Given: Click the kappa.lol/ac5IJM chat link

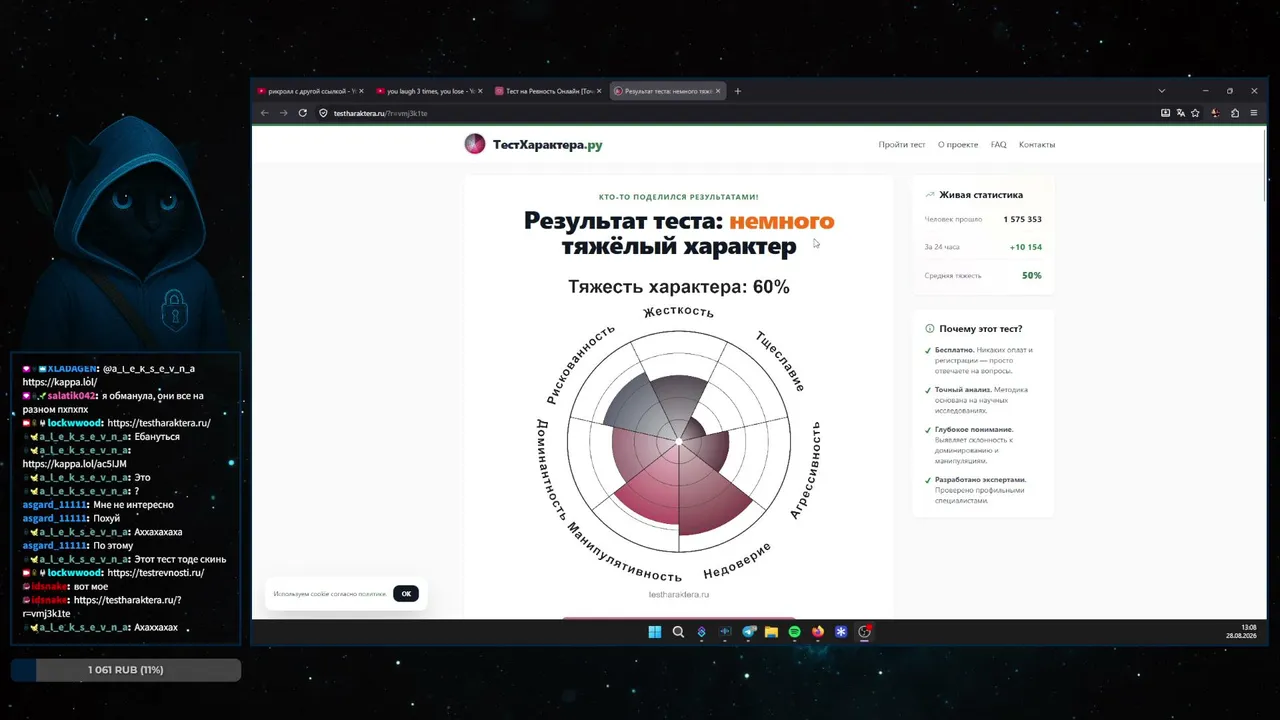Looking at the screenshot, I should 75,464.
